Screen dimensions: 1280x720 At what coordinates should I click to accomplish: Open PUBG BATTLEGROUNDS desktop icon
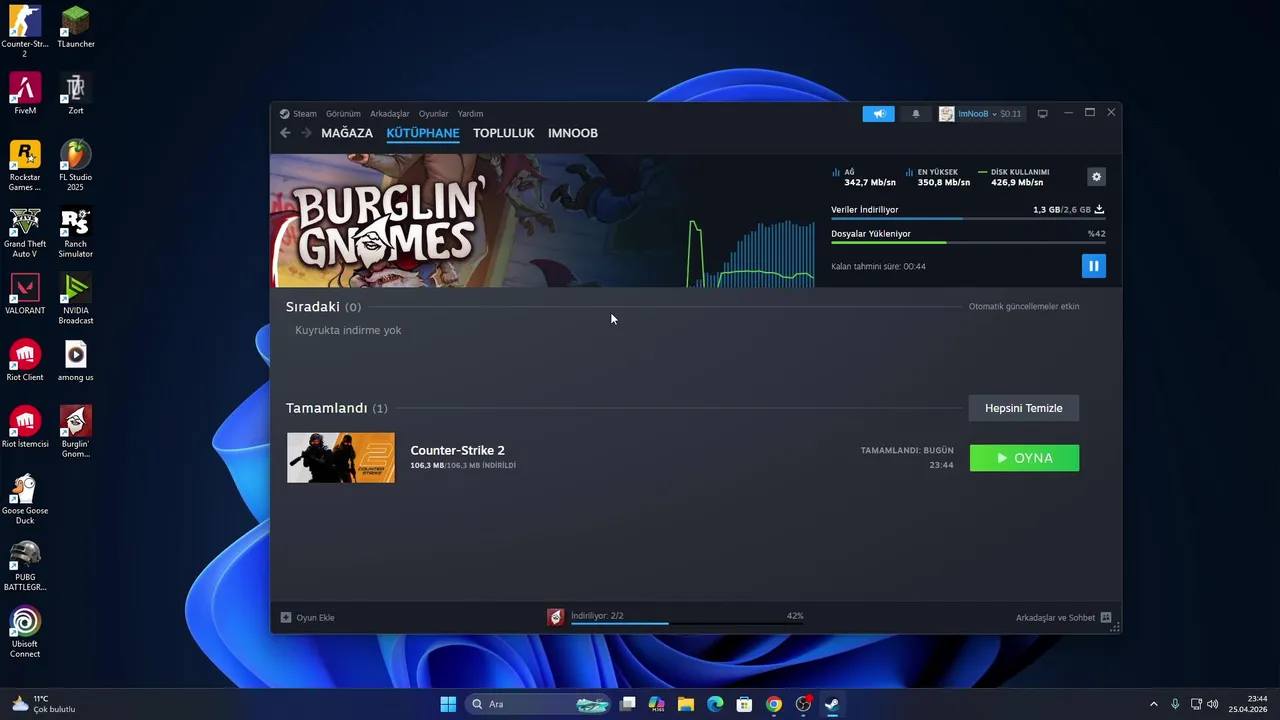tap(25, 566)
